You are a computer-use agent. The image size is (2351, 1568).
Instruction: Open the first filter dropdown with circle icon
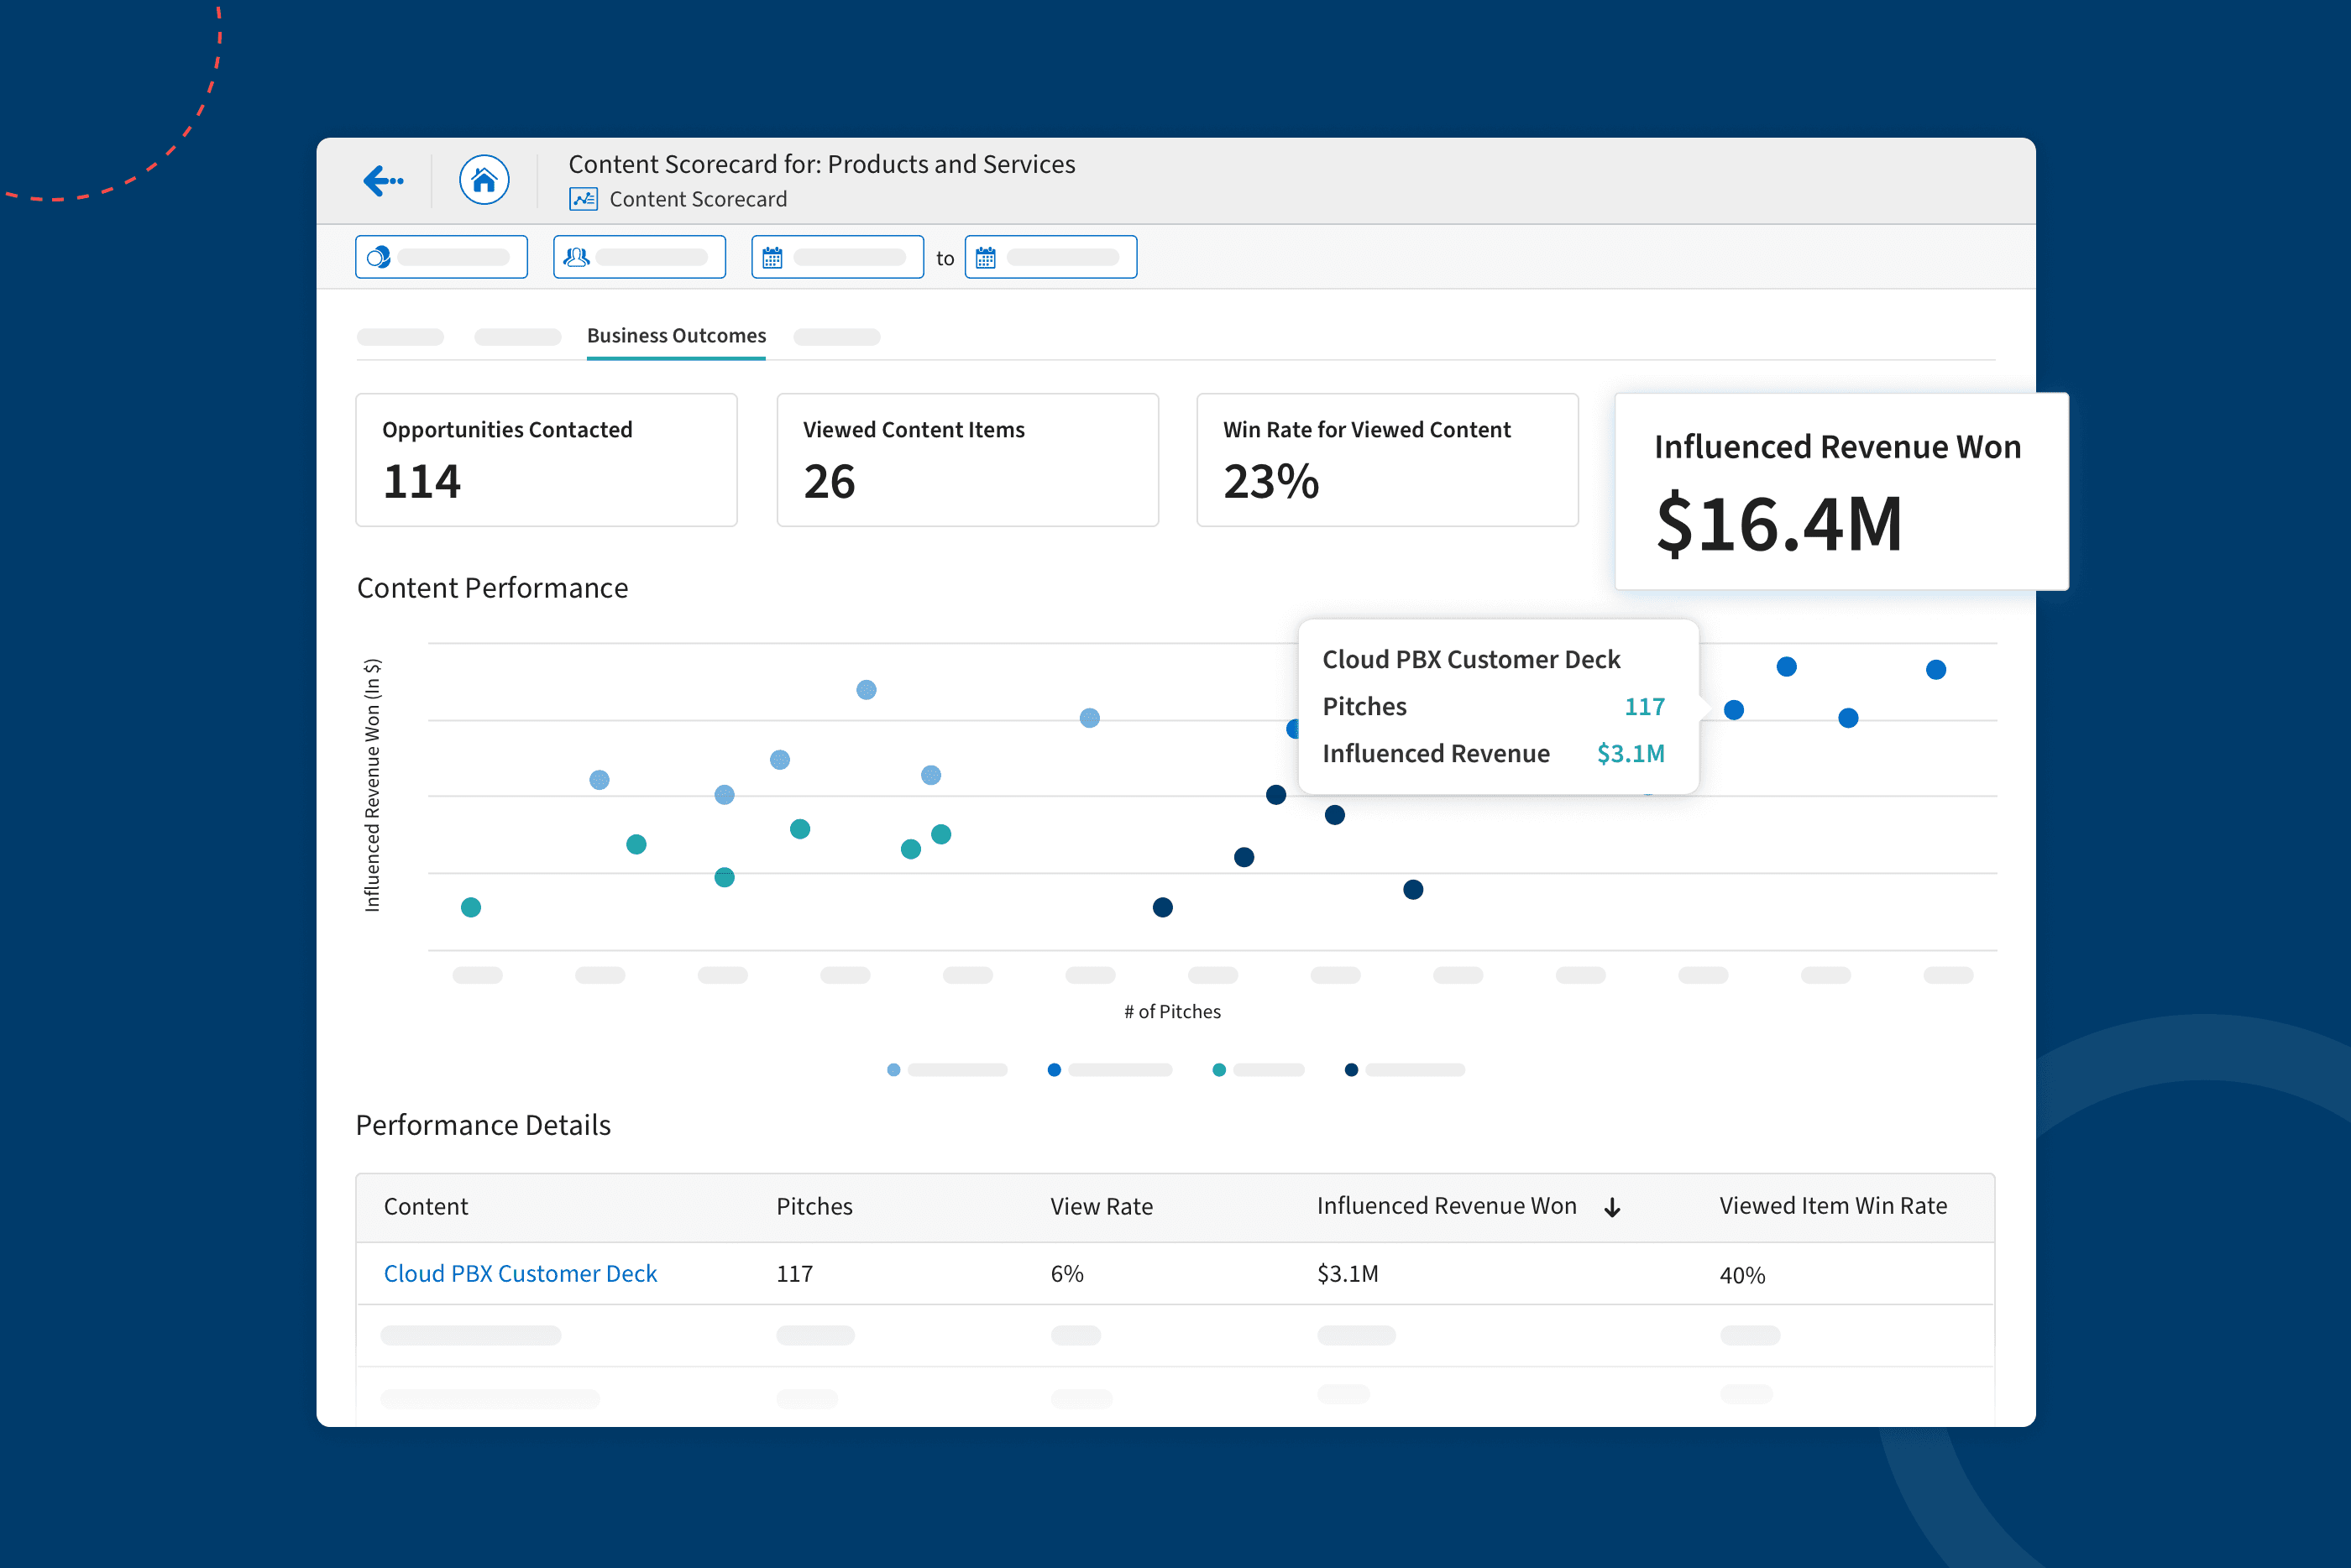[x=441, y=257]
